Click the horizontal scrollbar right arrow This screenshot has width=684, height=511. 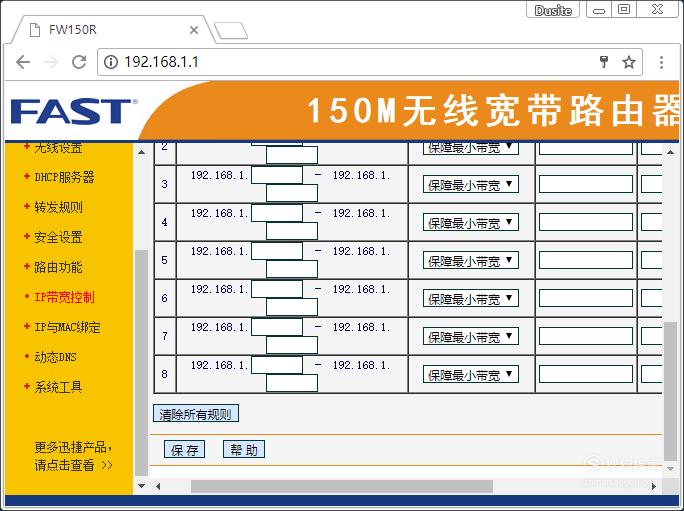653,486
